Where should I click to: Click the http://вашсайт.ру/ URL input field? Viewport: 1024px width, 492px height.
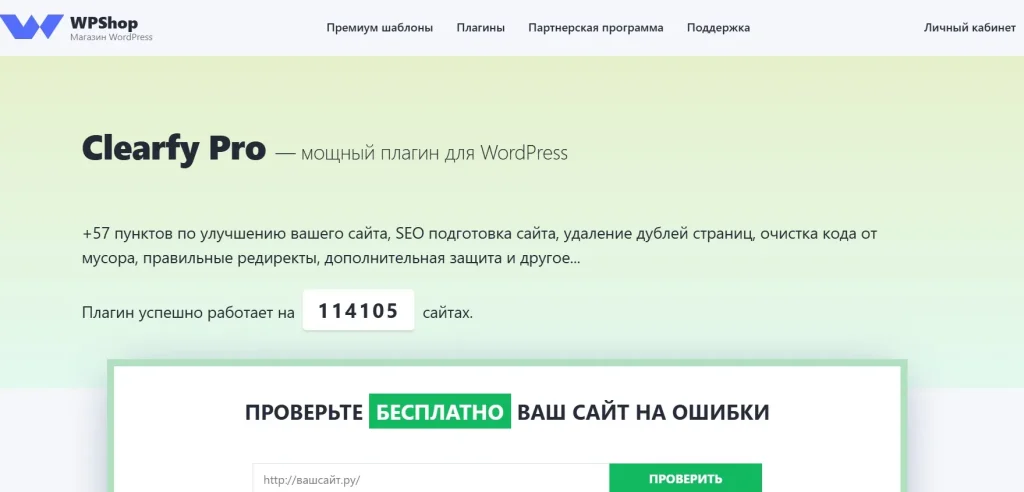coord(431,479)
